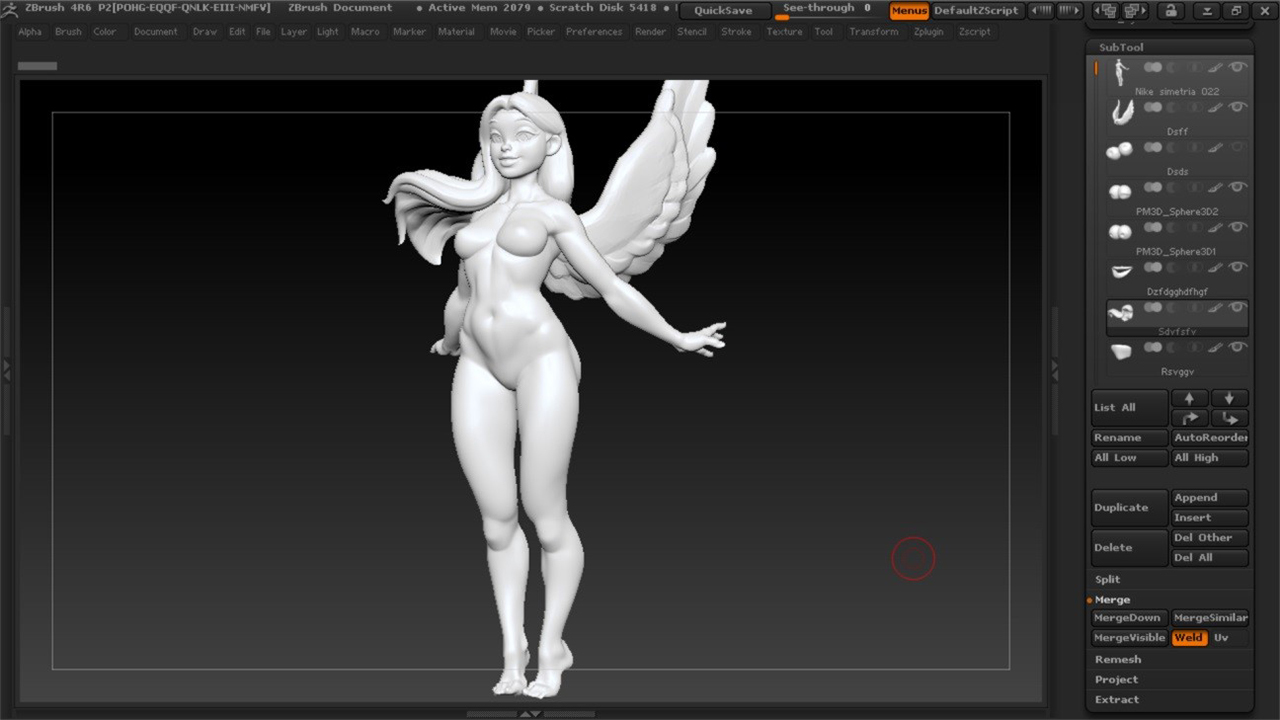Open the Zplugin menu
Screen dimensions: 1280x720
929,32
